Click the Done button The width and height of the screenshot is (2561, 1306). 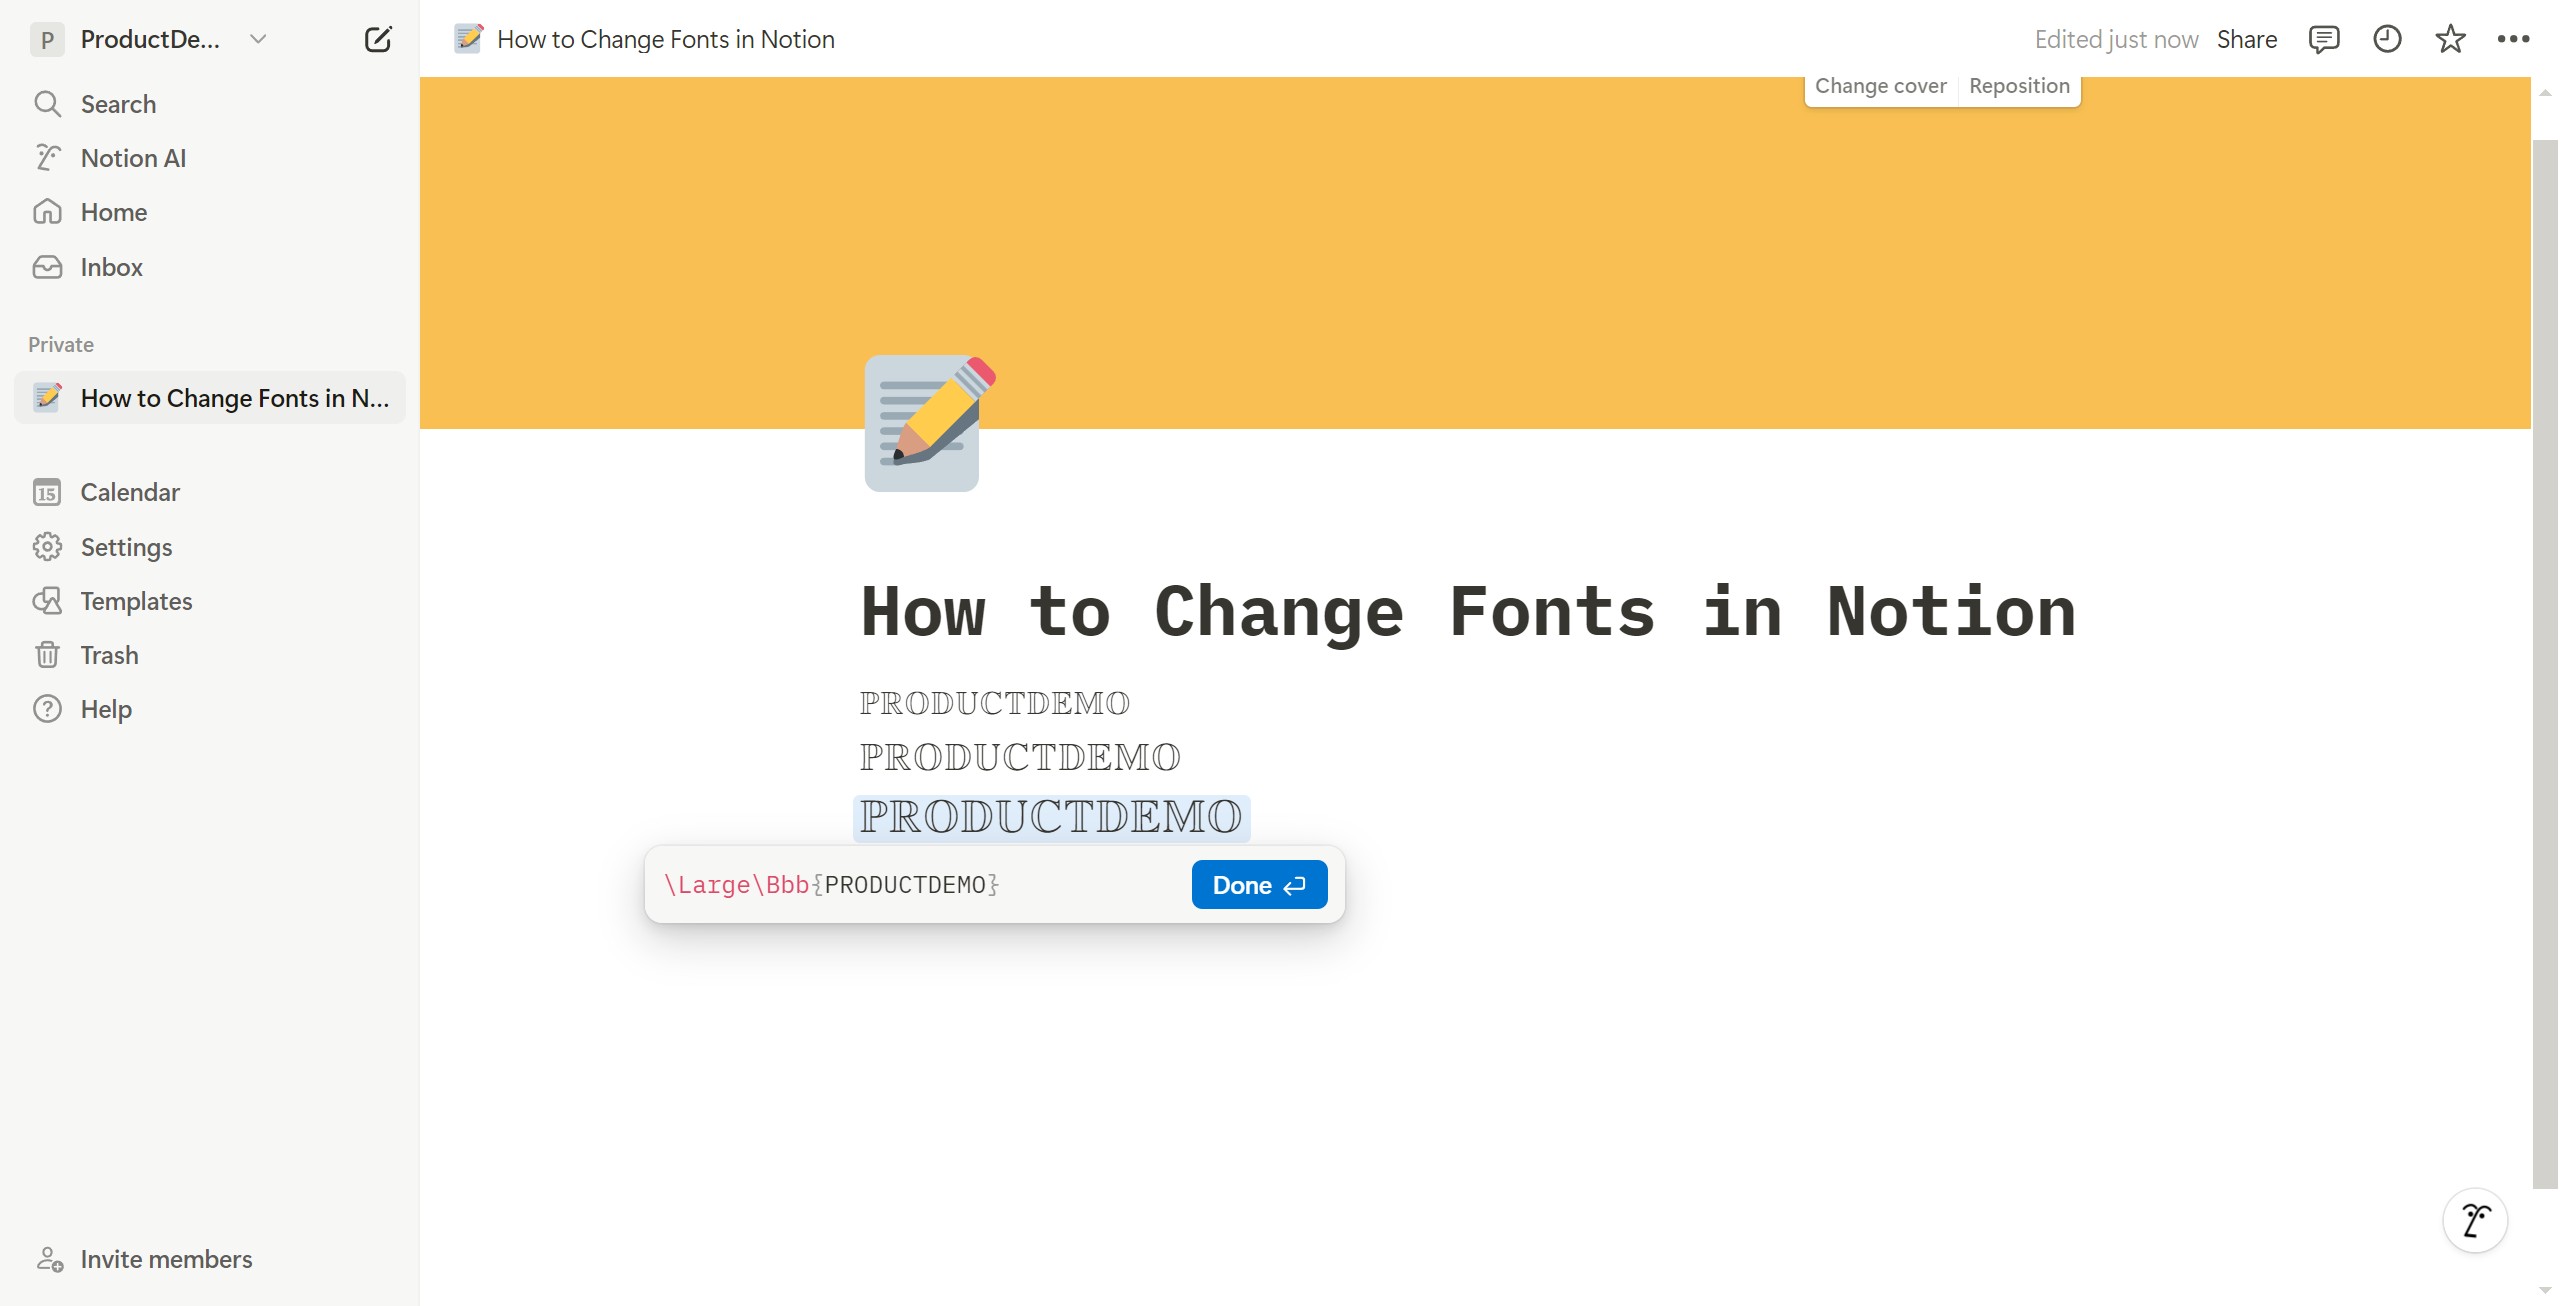1259,885
